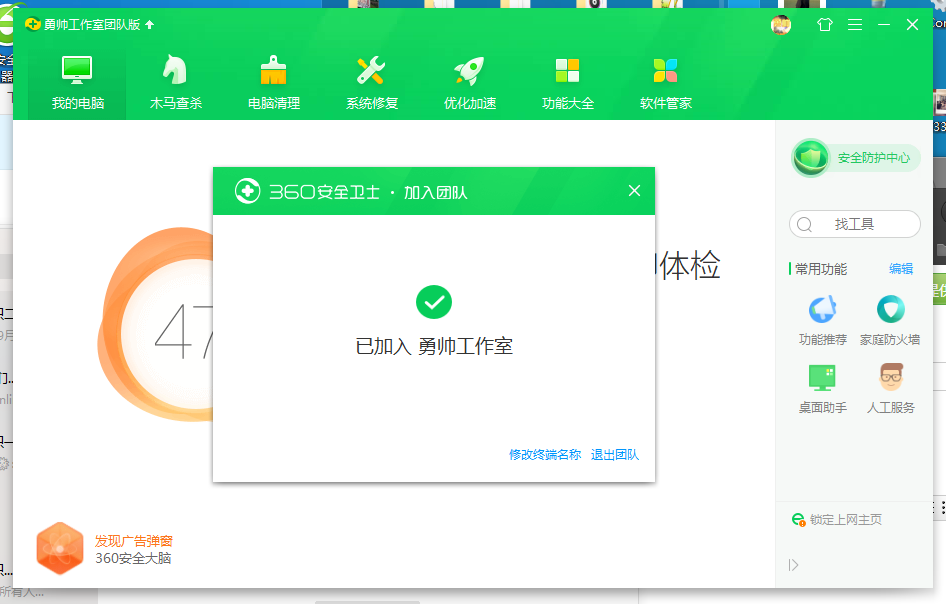This screenshot has width=946, height=604.
Task: Toggle 锁定上网主页 homepage lock
Action: coord(836,519)
